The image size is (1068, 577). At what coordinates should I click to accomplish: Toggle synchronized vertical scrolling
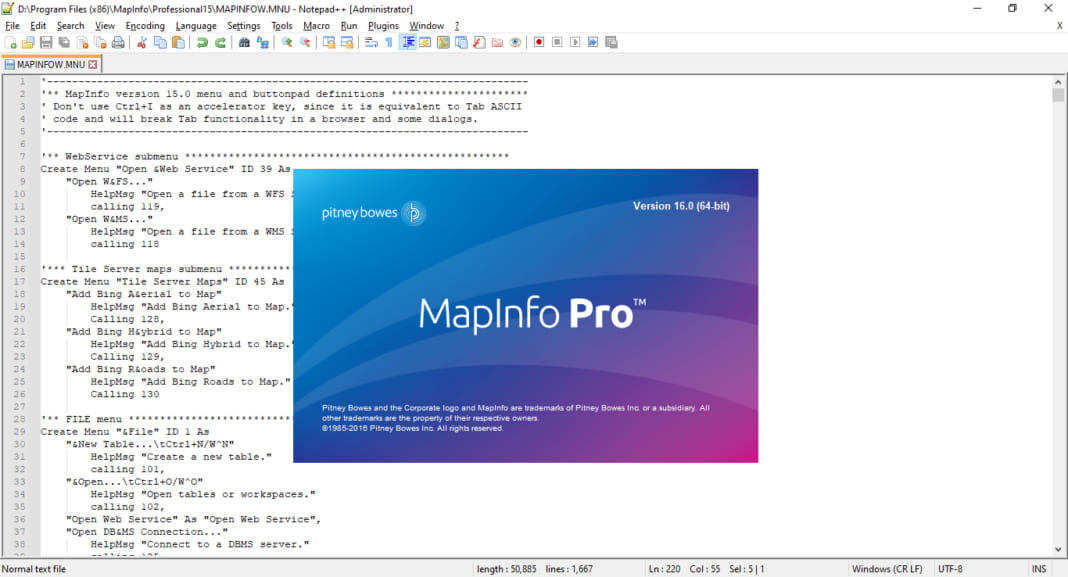click(329, 42)
